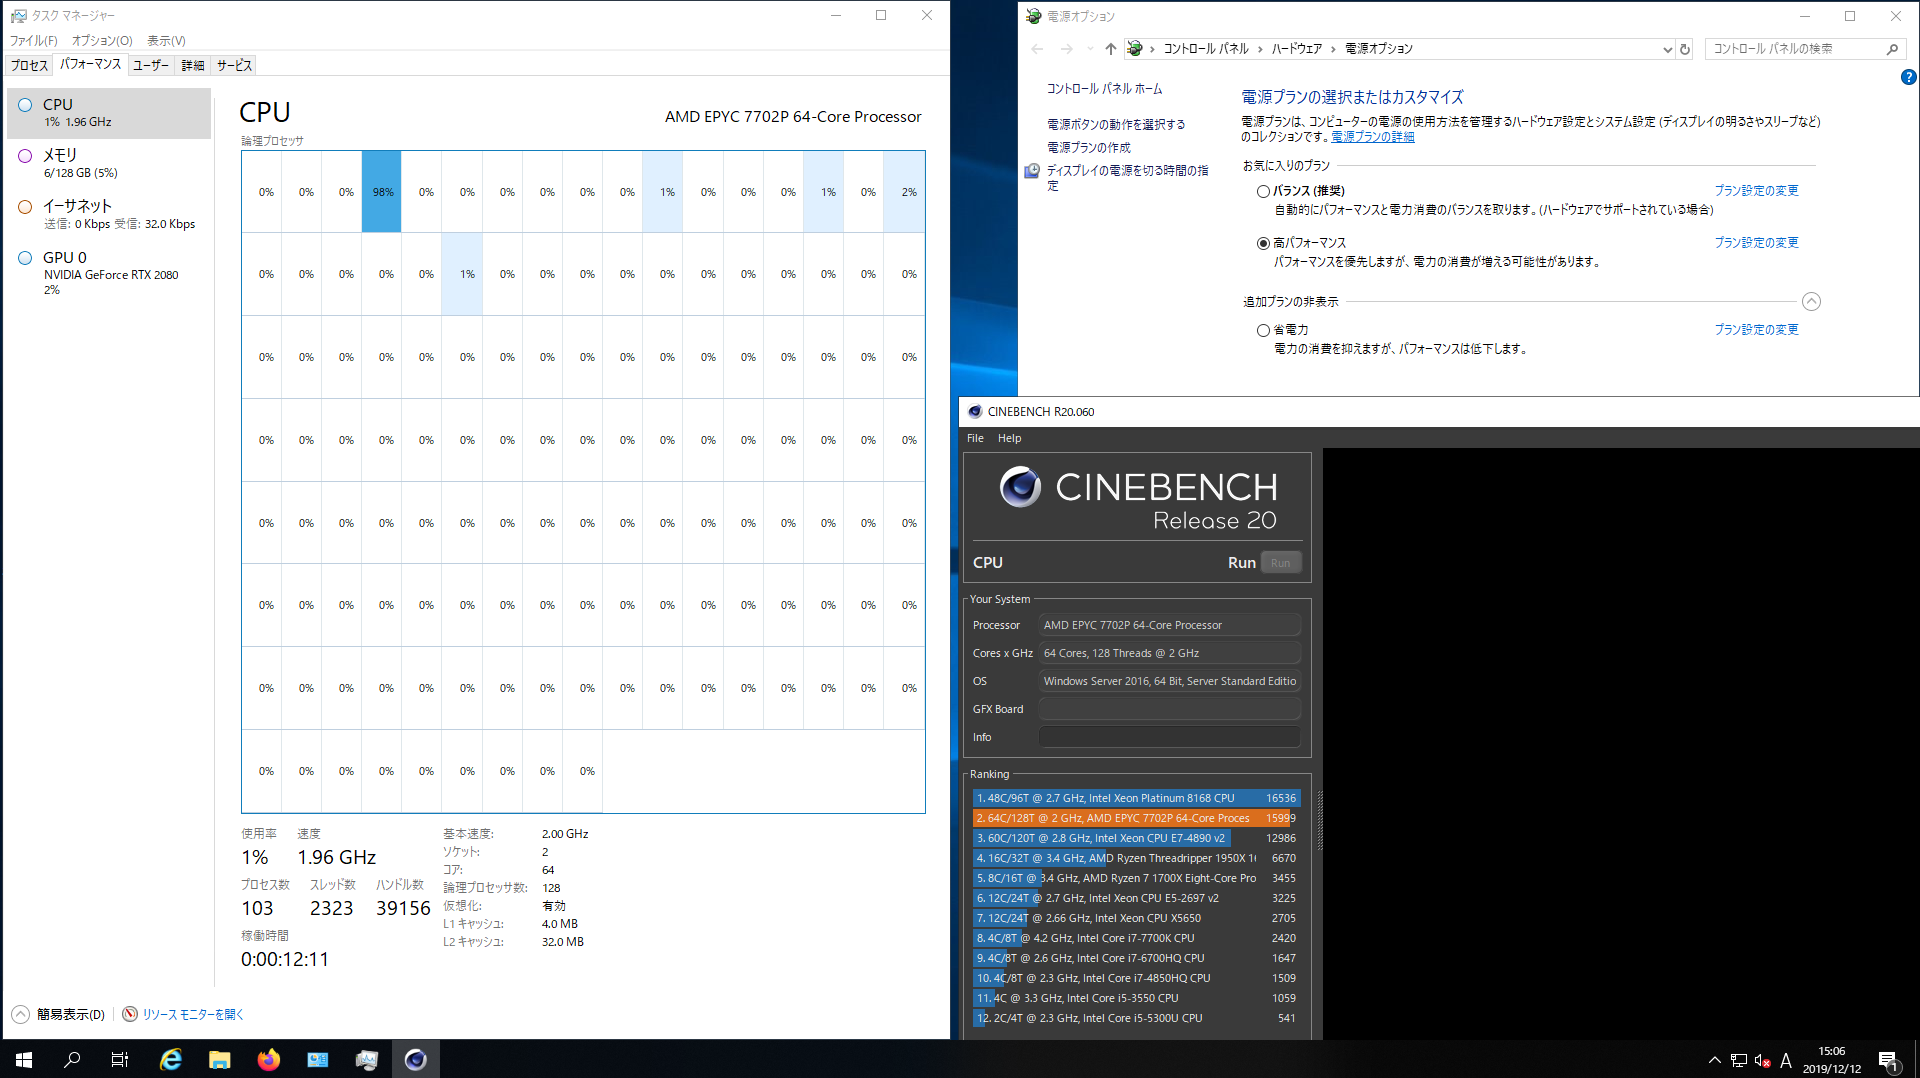
Task: Open the network icon in system tray
Action: [1739, 1060]
